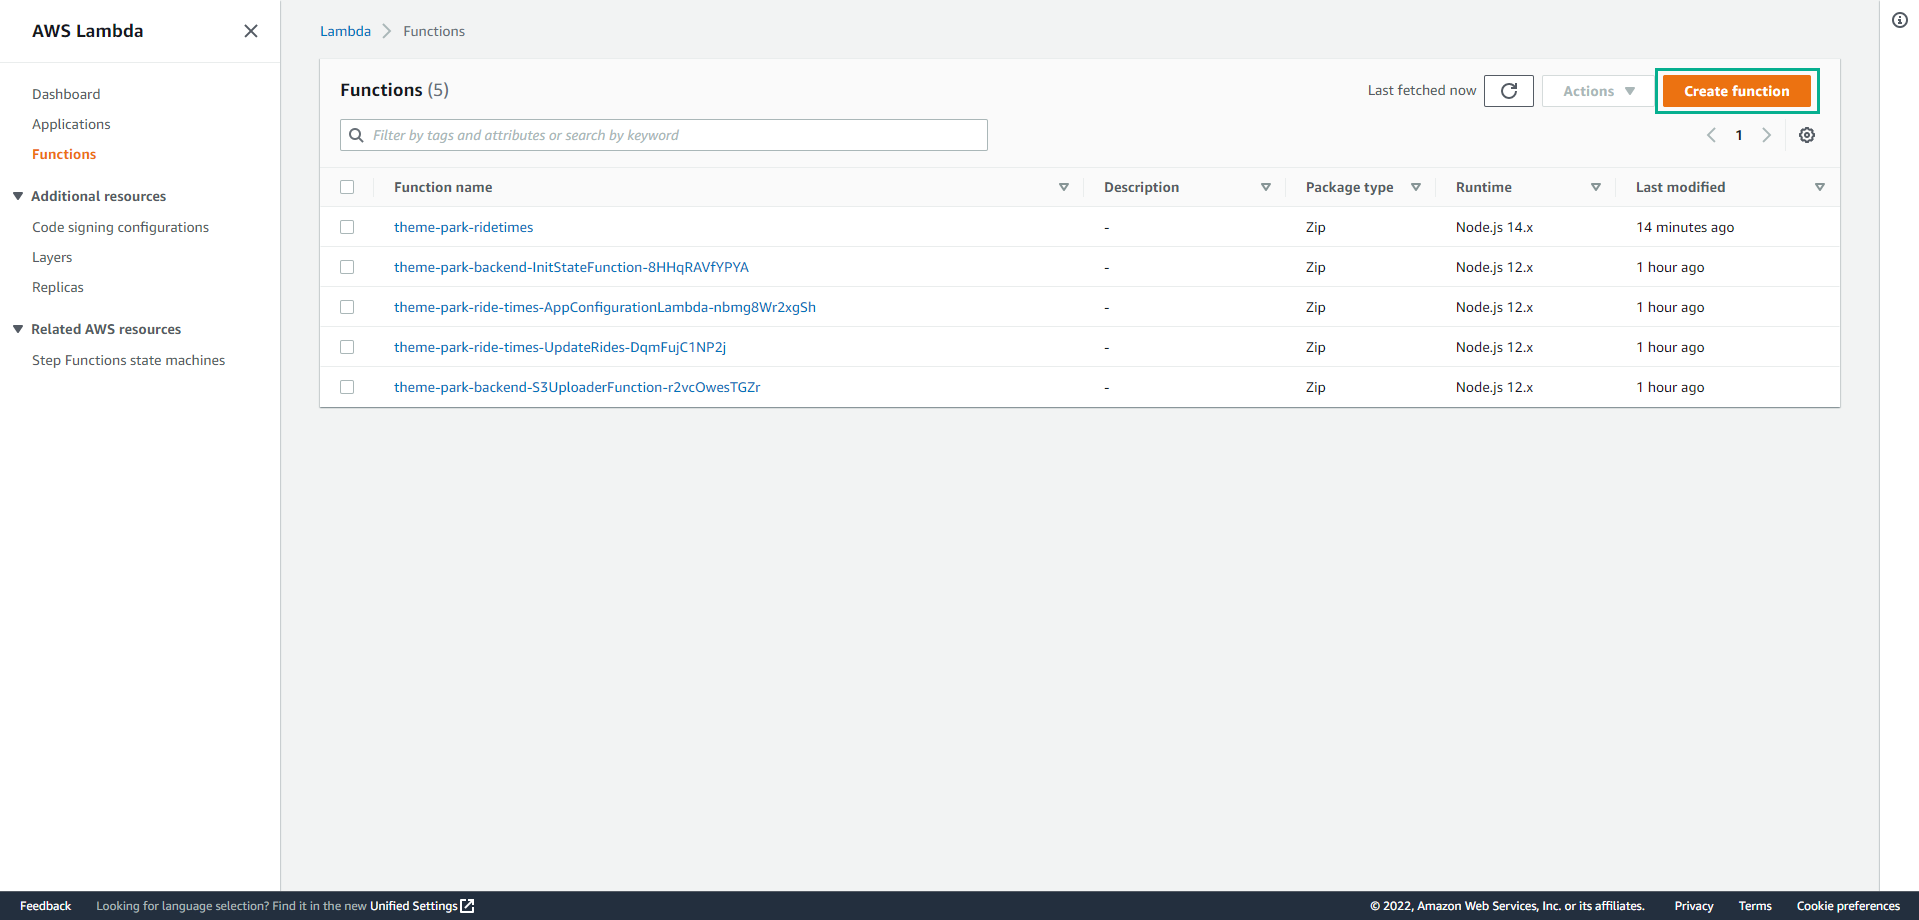1919x920 pixels.
Task: Tick the S3UploaderFunction row checkbox
Action: (x=347, y=387)
